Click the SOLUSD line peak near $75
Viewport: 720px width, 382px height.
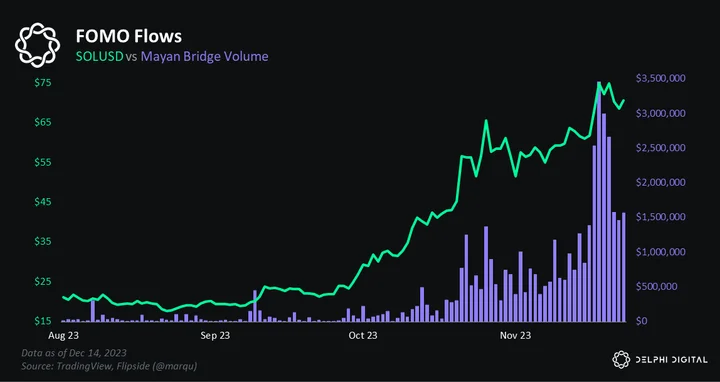tap(599, 83)
